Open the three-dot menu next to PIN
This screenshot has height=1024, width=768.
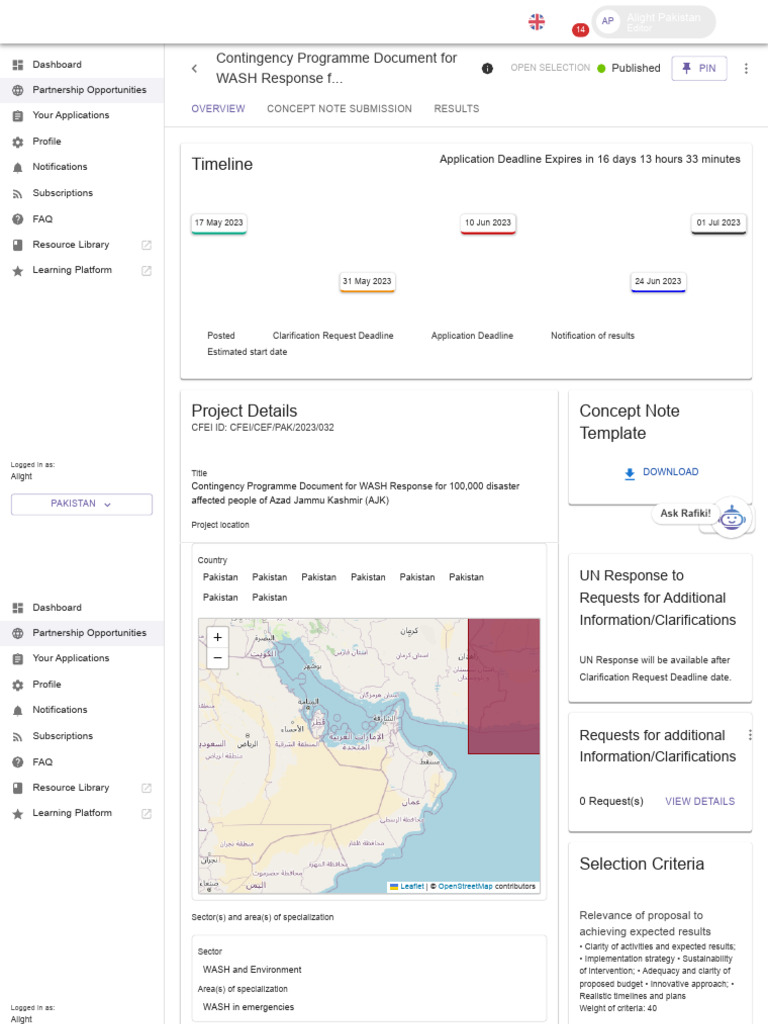coord(745,69)
